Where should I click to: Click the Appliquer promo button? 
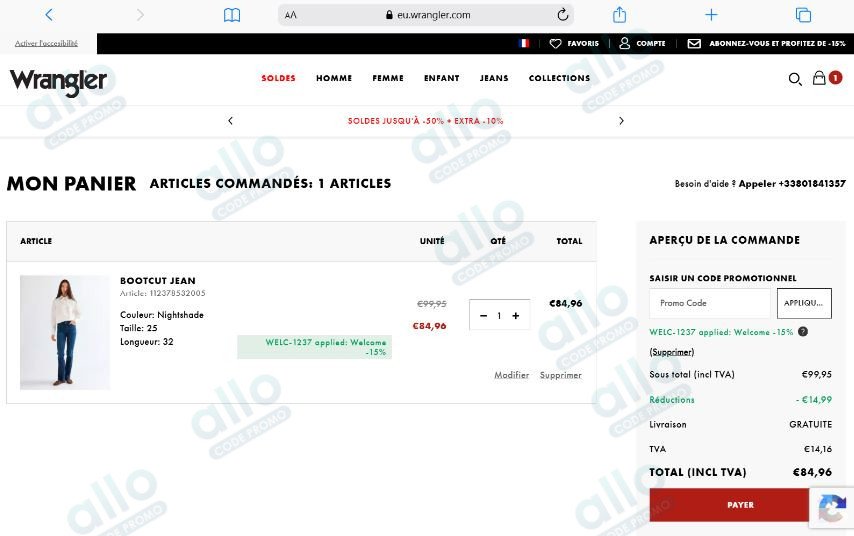[x=804, y=303]
